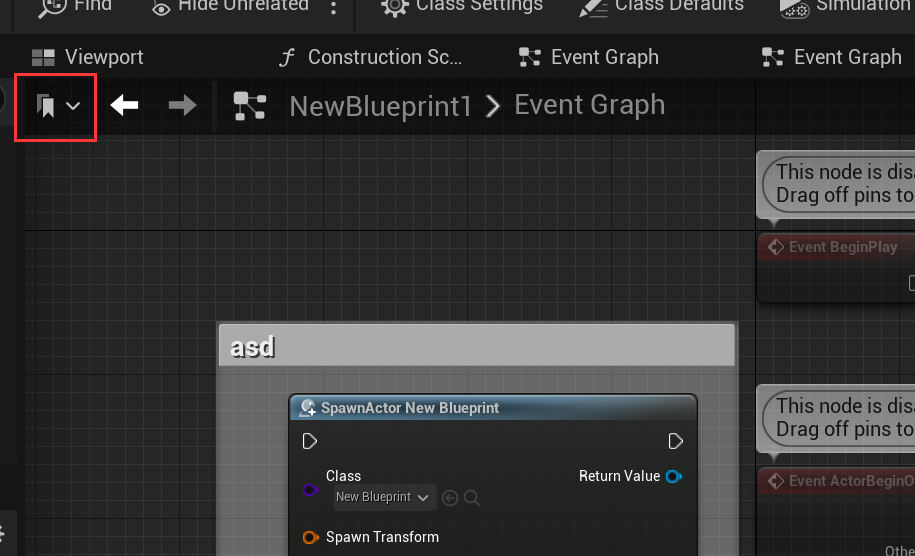Image resolution: width=915 pixels, height=556 pixels.
Task: Open Class Settings
Action: (462, 7)
